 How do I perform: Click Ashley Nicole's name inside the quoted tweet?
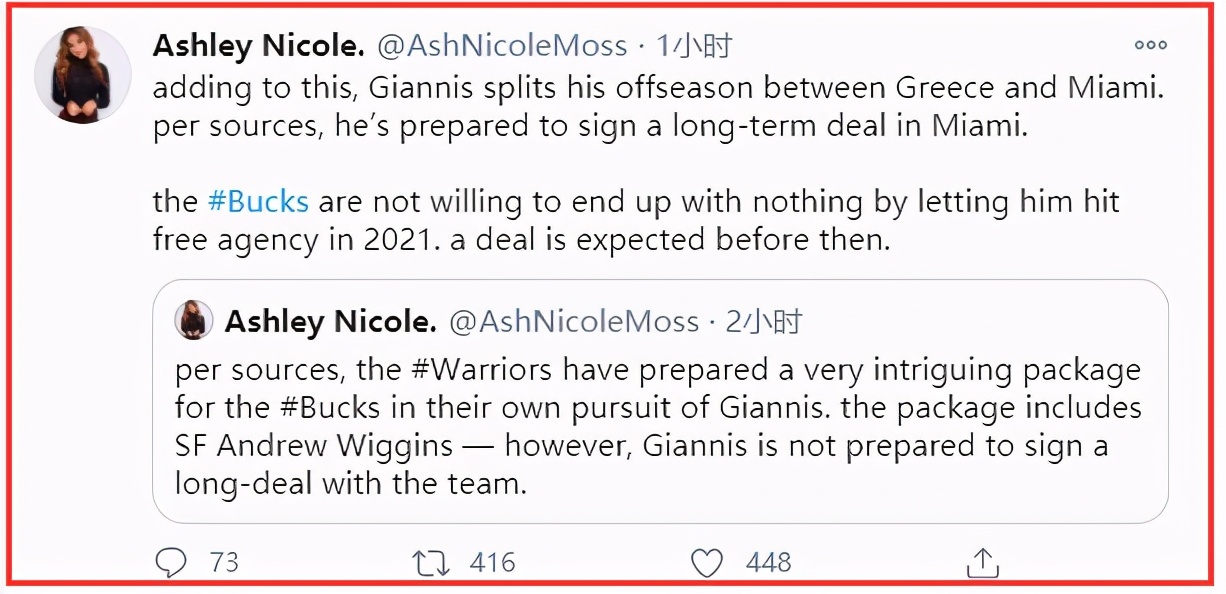point(330,321)
